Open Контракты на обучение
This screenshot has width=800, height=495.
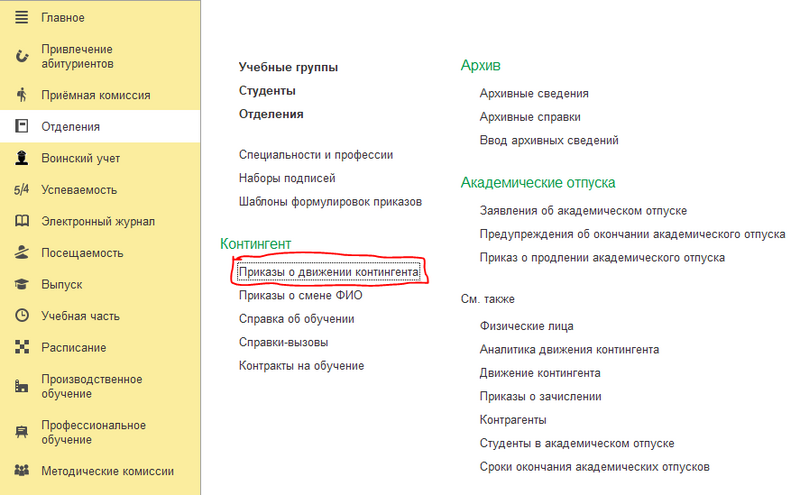(301, 366)
